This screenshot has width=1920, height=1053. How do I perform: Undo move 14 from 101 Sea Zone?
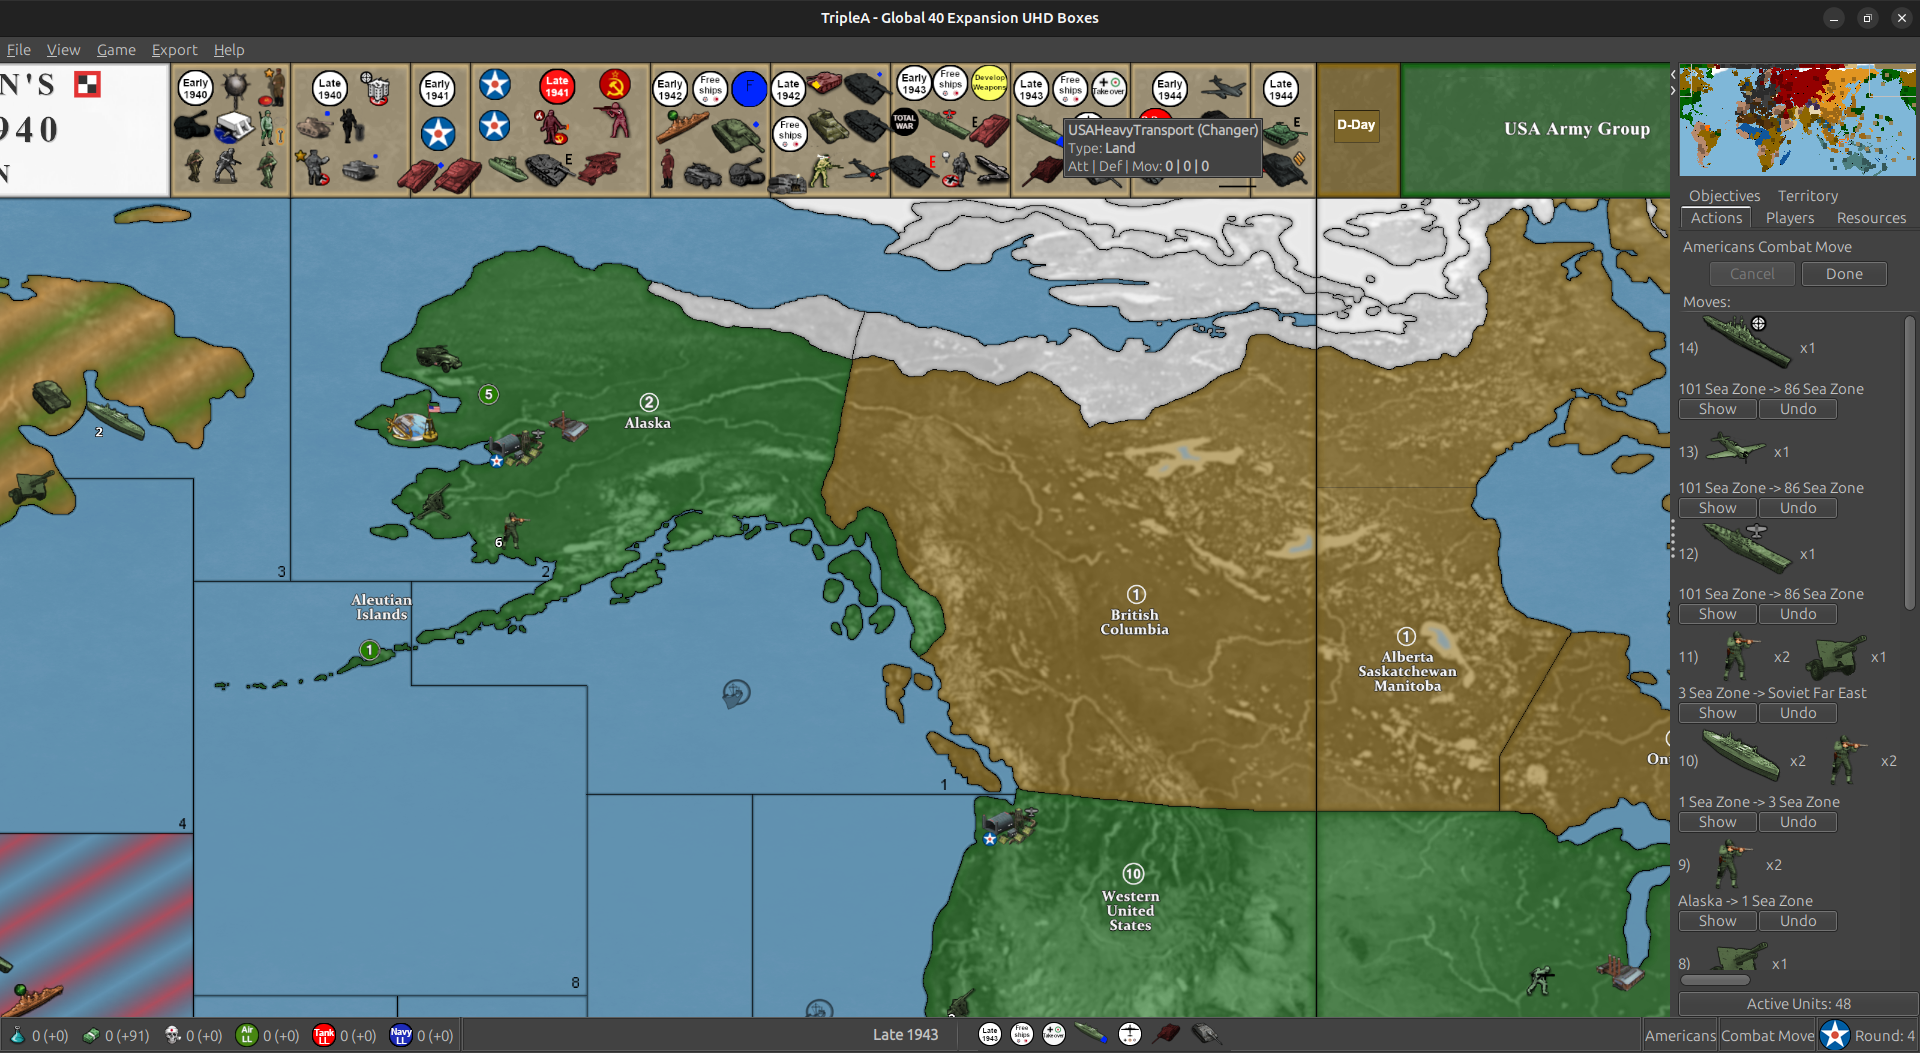click(x=1797, y=408)
